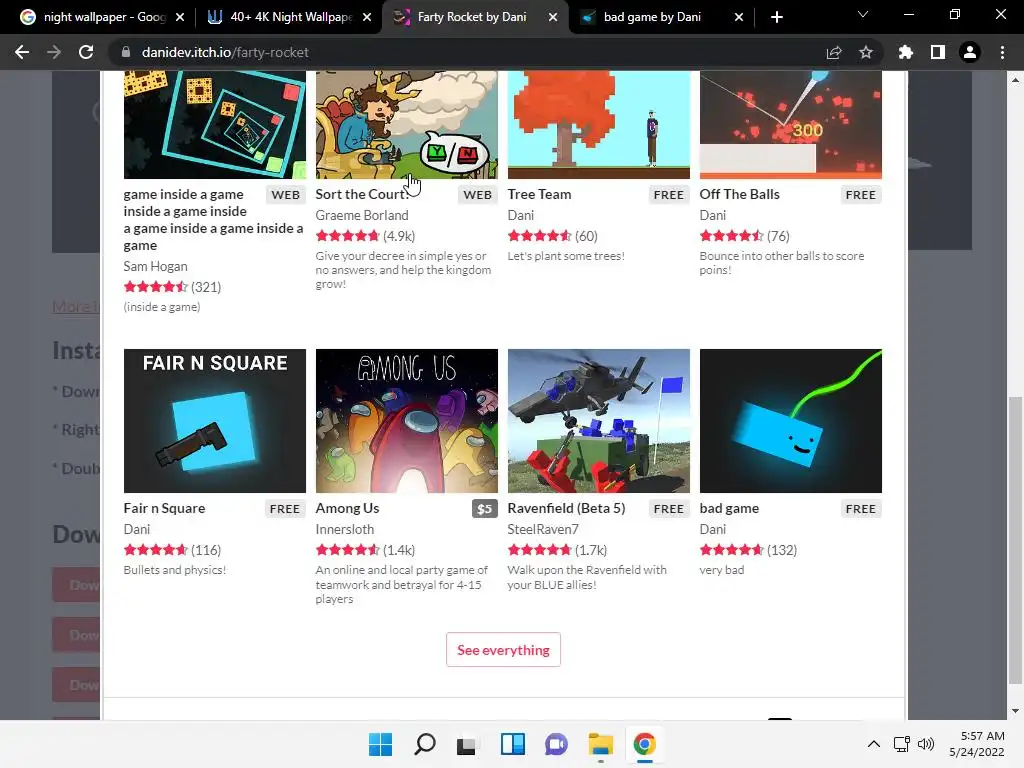
Task: Open the Ravenfield (Beta 5) title link
Action: [x=566, y=508]
